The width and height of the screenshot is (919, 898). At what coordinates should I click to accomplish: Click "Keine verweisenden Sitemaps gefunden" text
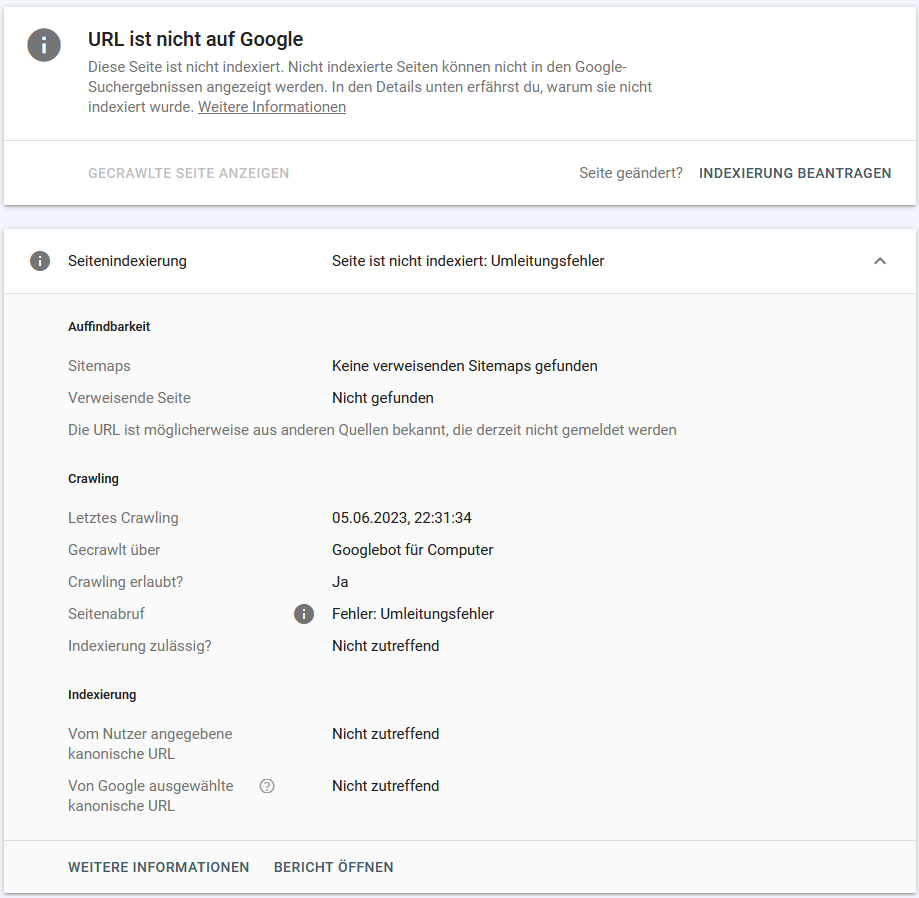click(x=465, y=366)
